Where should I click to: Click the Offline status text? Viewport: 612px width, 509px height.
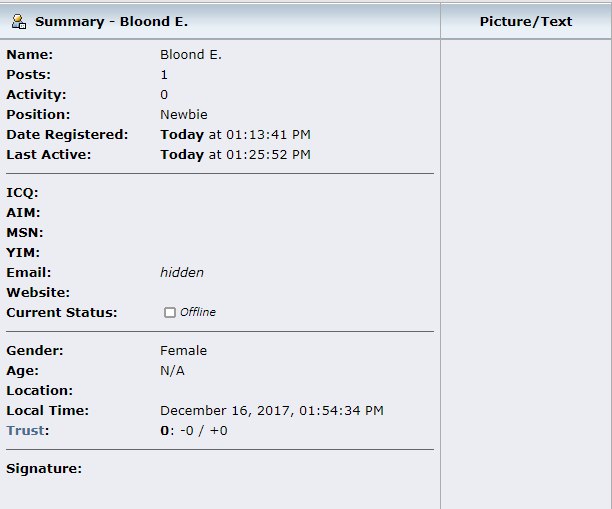click(x=197, y=312)
